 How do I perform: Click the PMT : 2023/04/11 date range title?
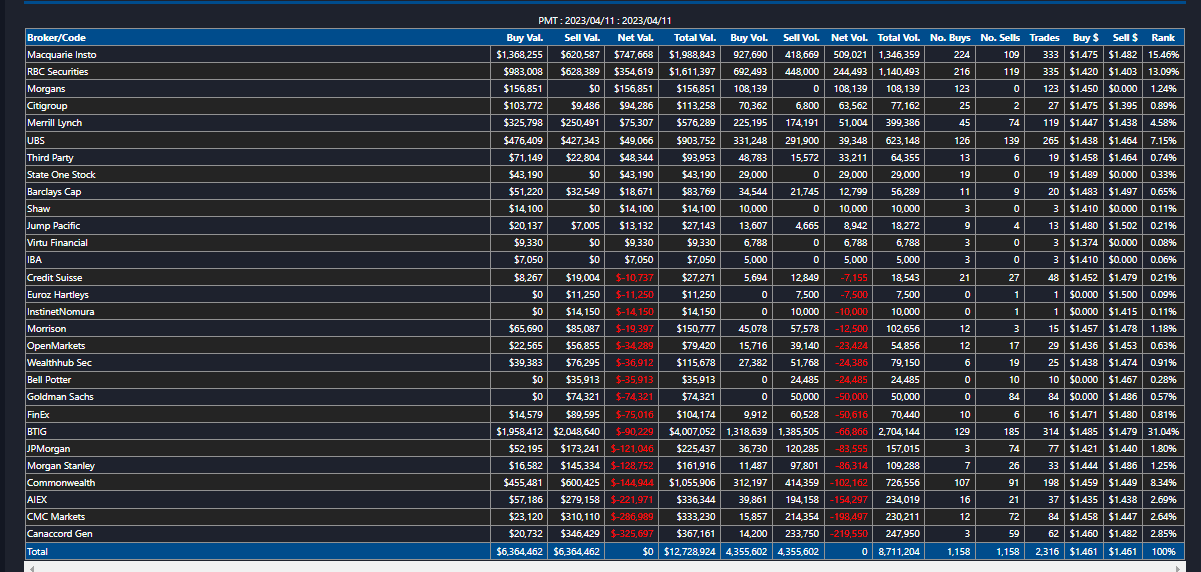point(604,20)
